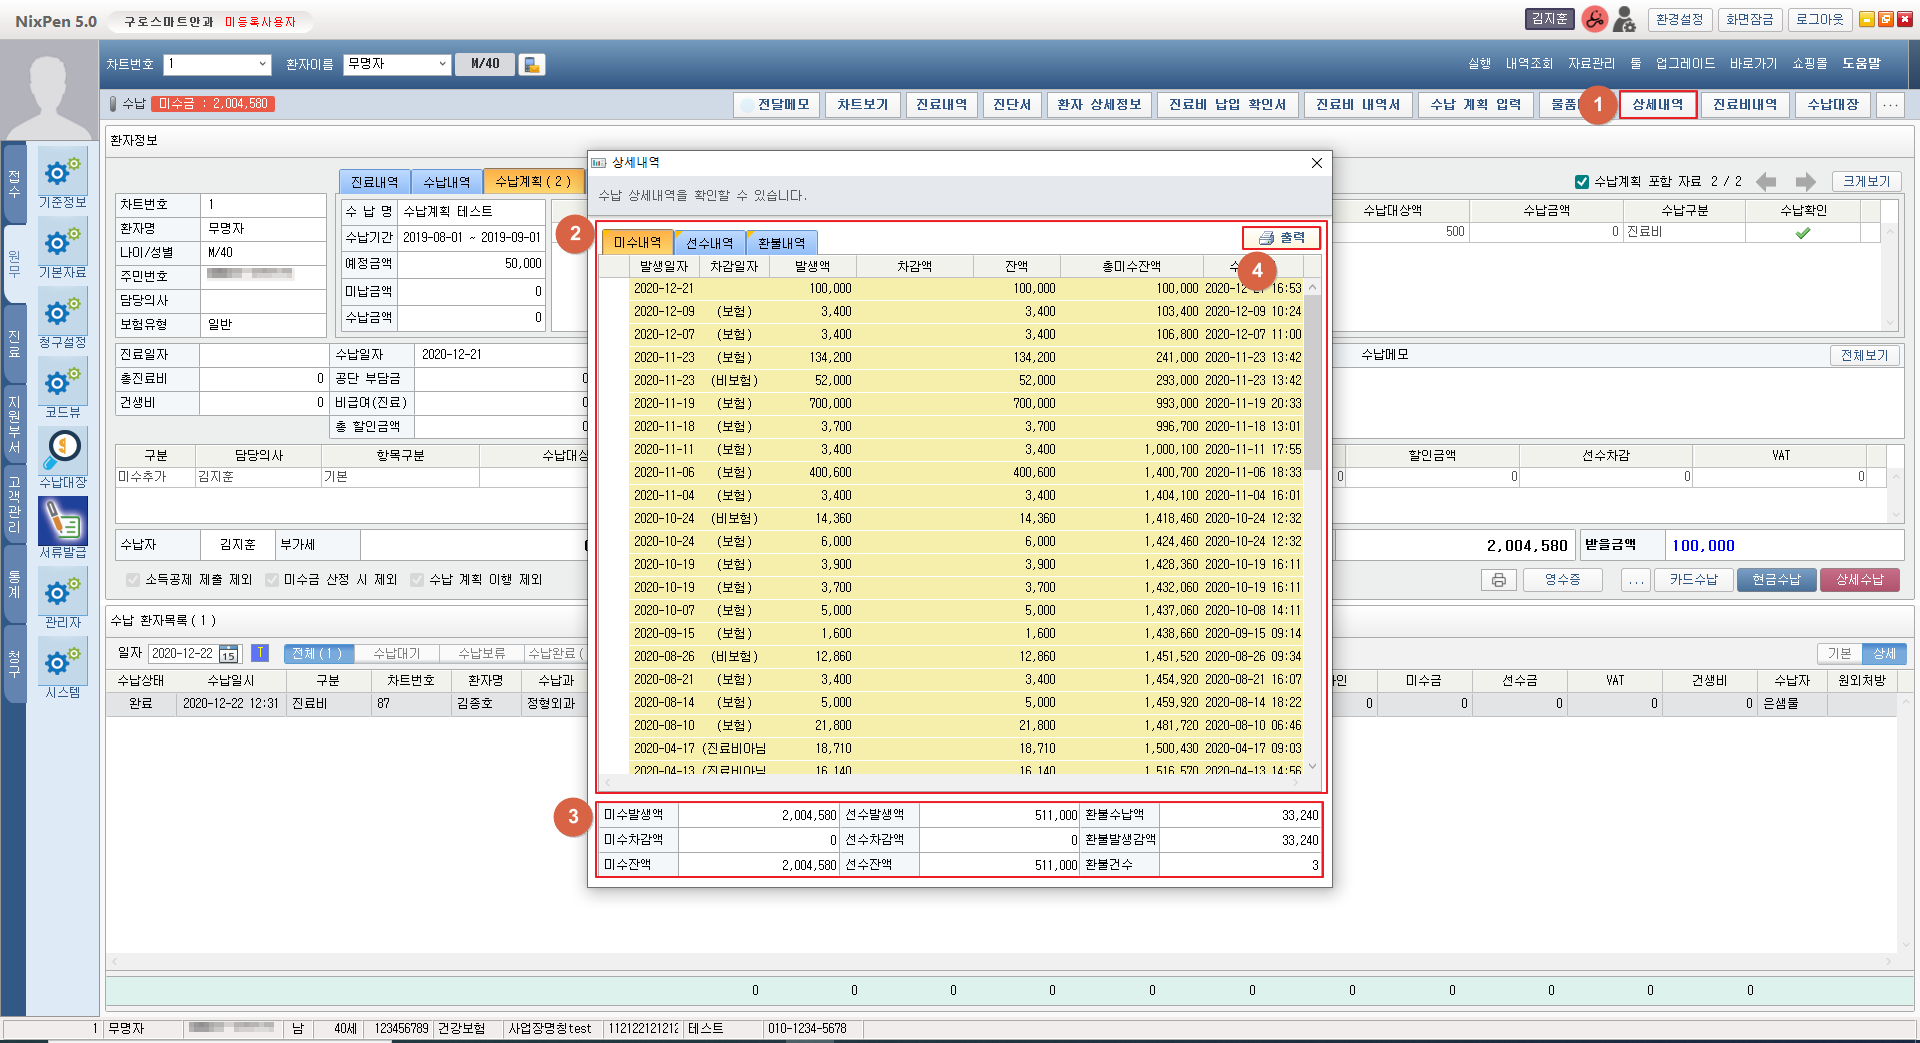Open the 서류발급 document icon
Screen dimensions: 1920x1043
tap(62, 521)
